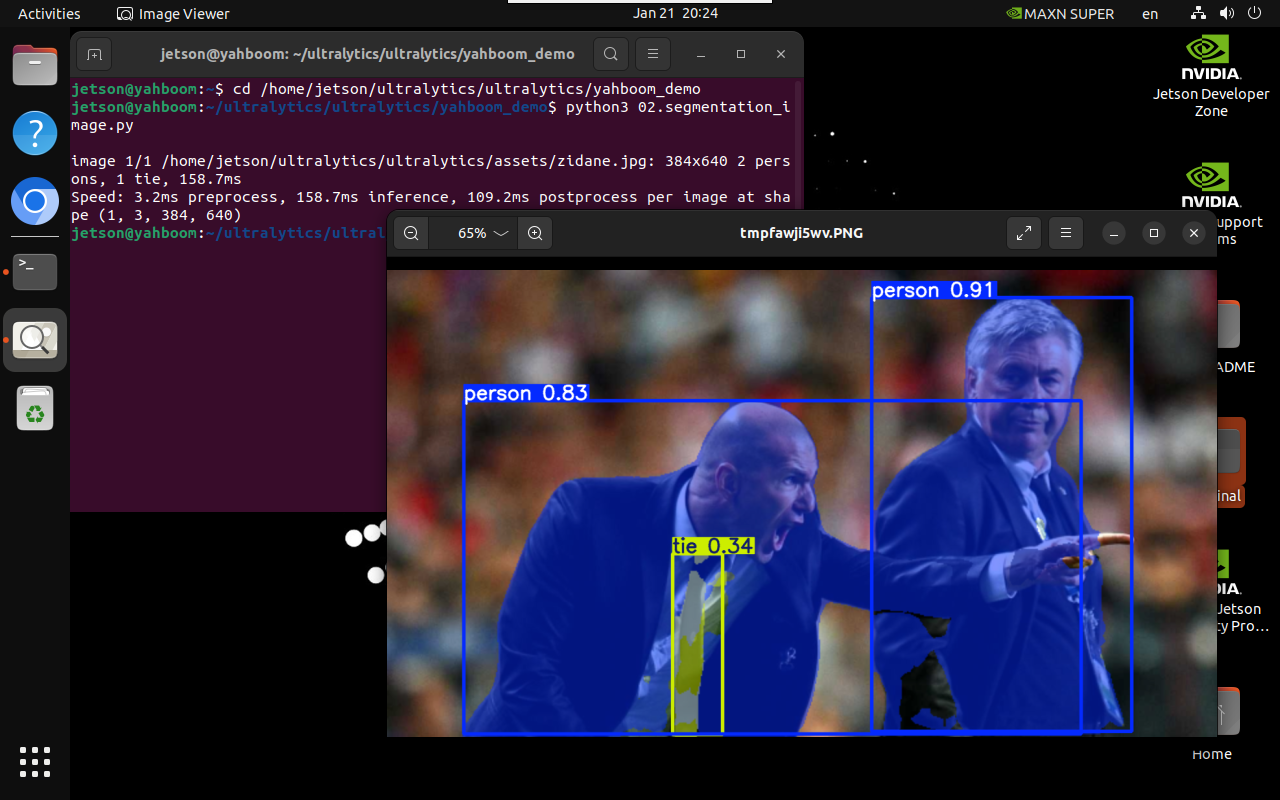Zoom out the image in Image Viewer
1280x800 pixels.
point(411,233)
